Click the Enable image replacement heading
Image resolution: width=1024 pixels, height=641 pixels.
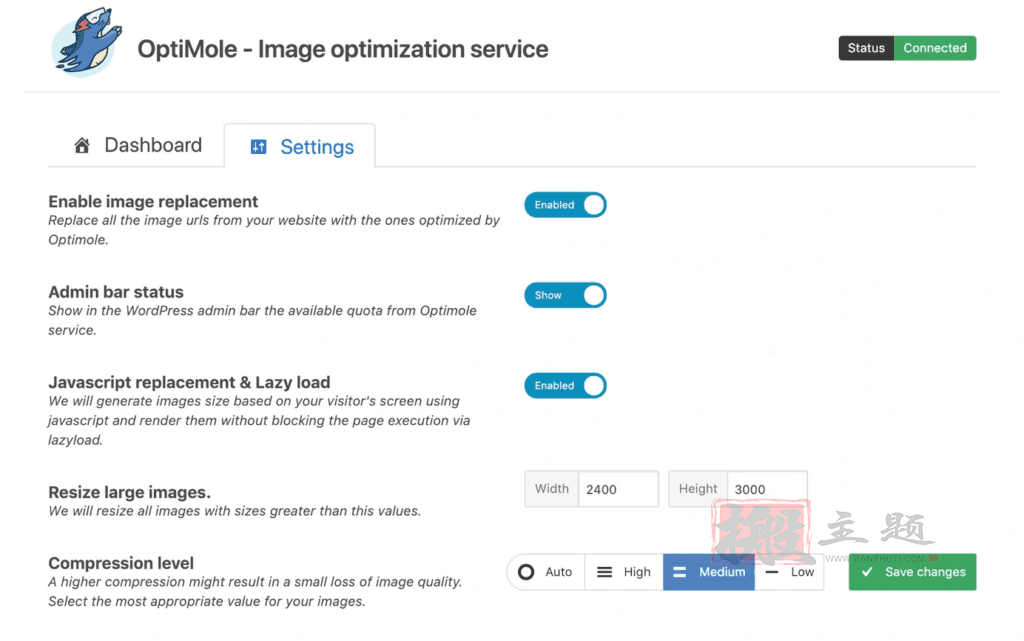(x=153, y=202)
